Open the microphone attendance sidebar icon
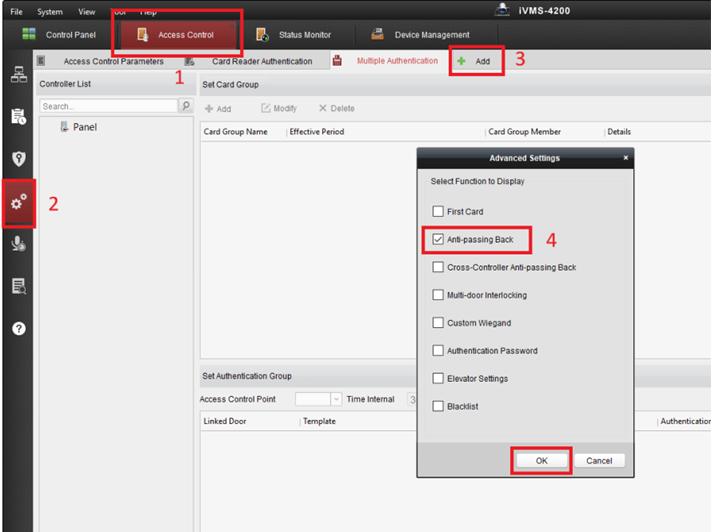The height and width of the screenshot is (532, 711). pos(19,244)
